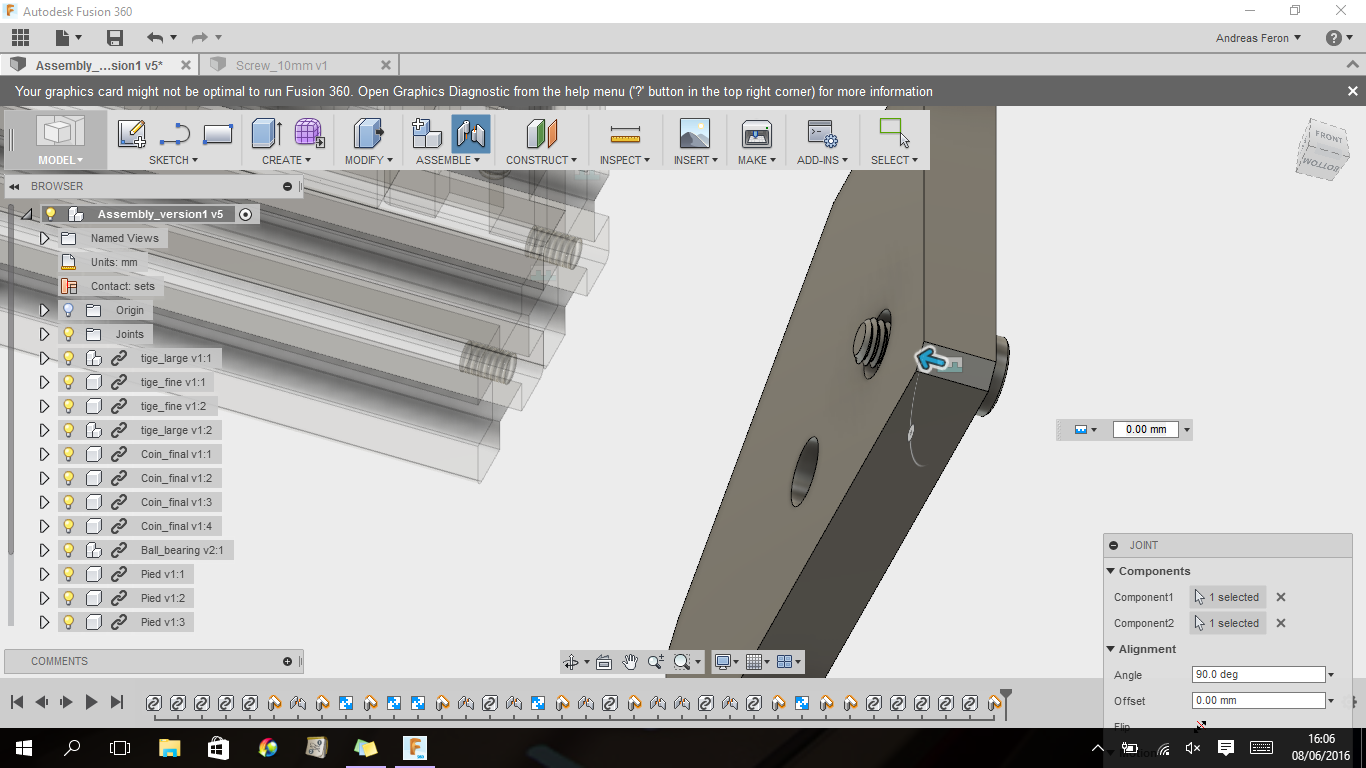1366x768 pixels.
Task: Toggle visibility bulb for Ball_bearing v2:1
Action: tap(69, 550)
